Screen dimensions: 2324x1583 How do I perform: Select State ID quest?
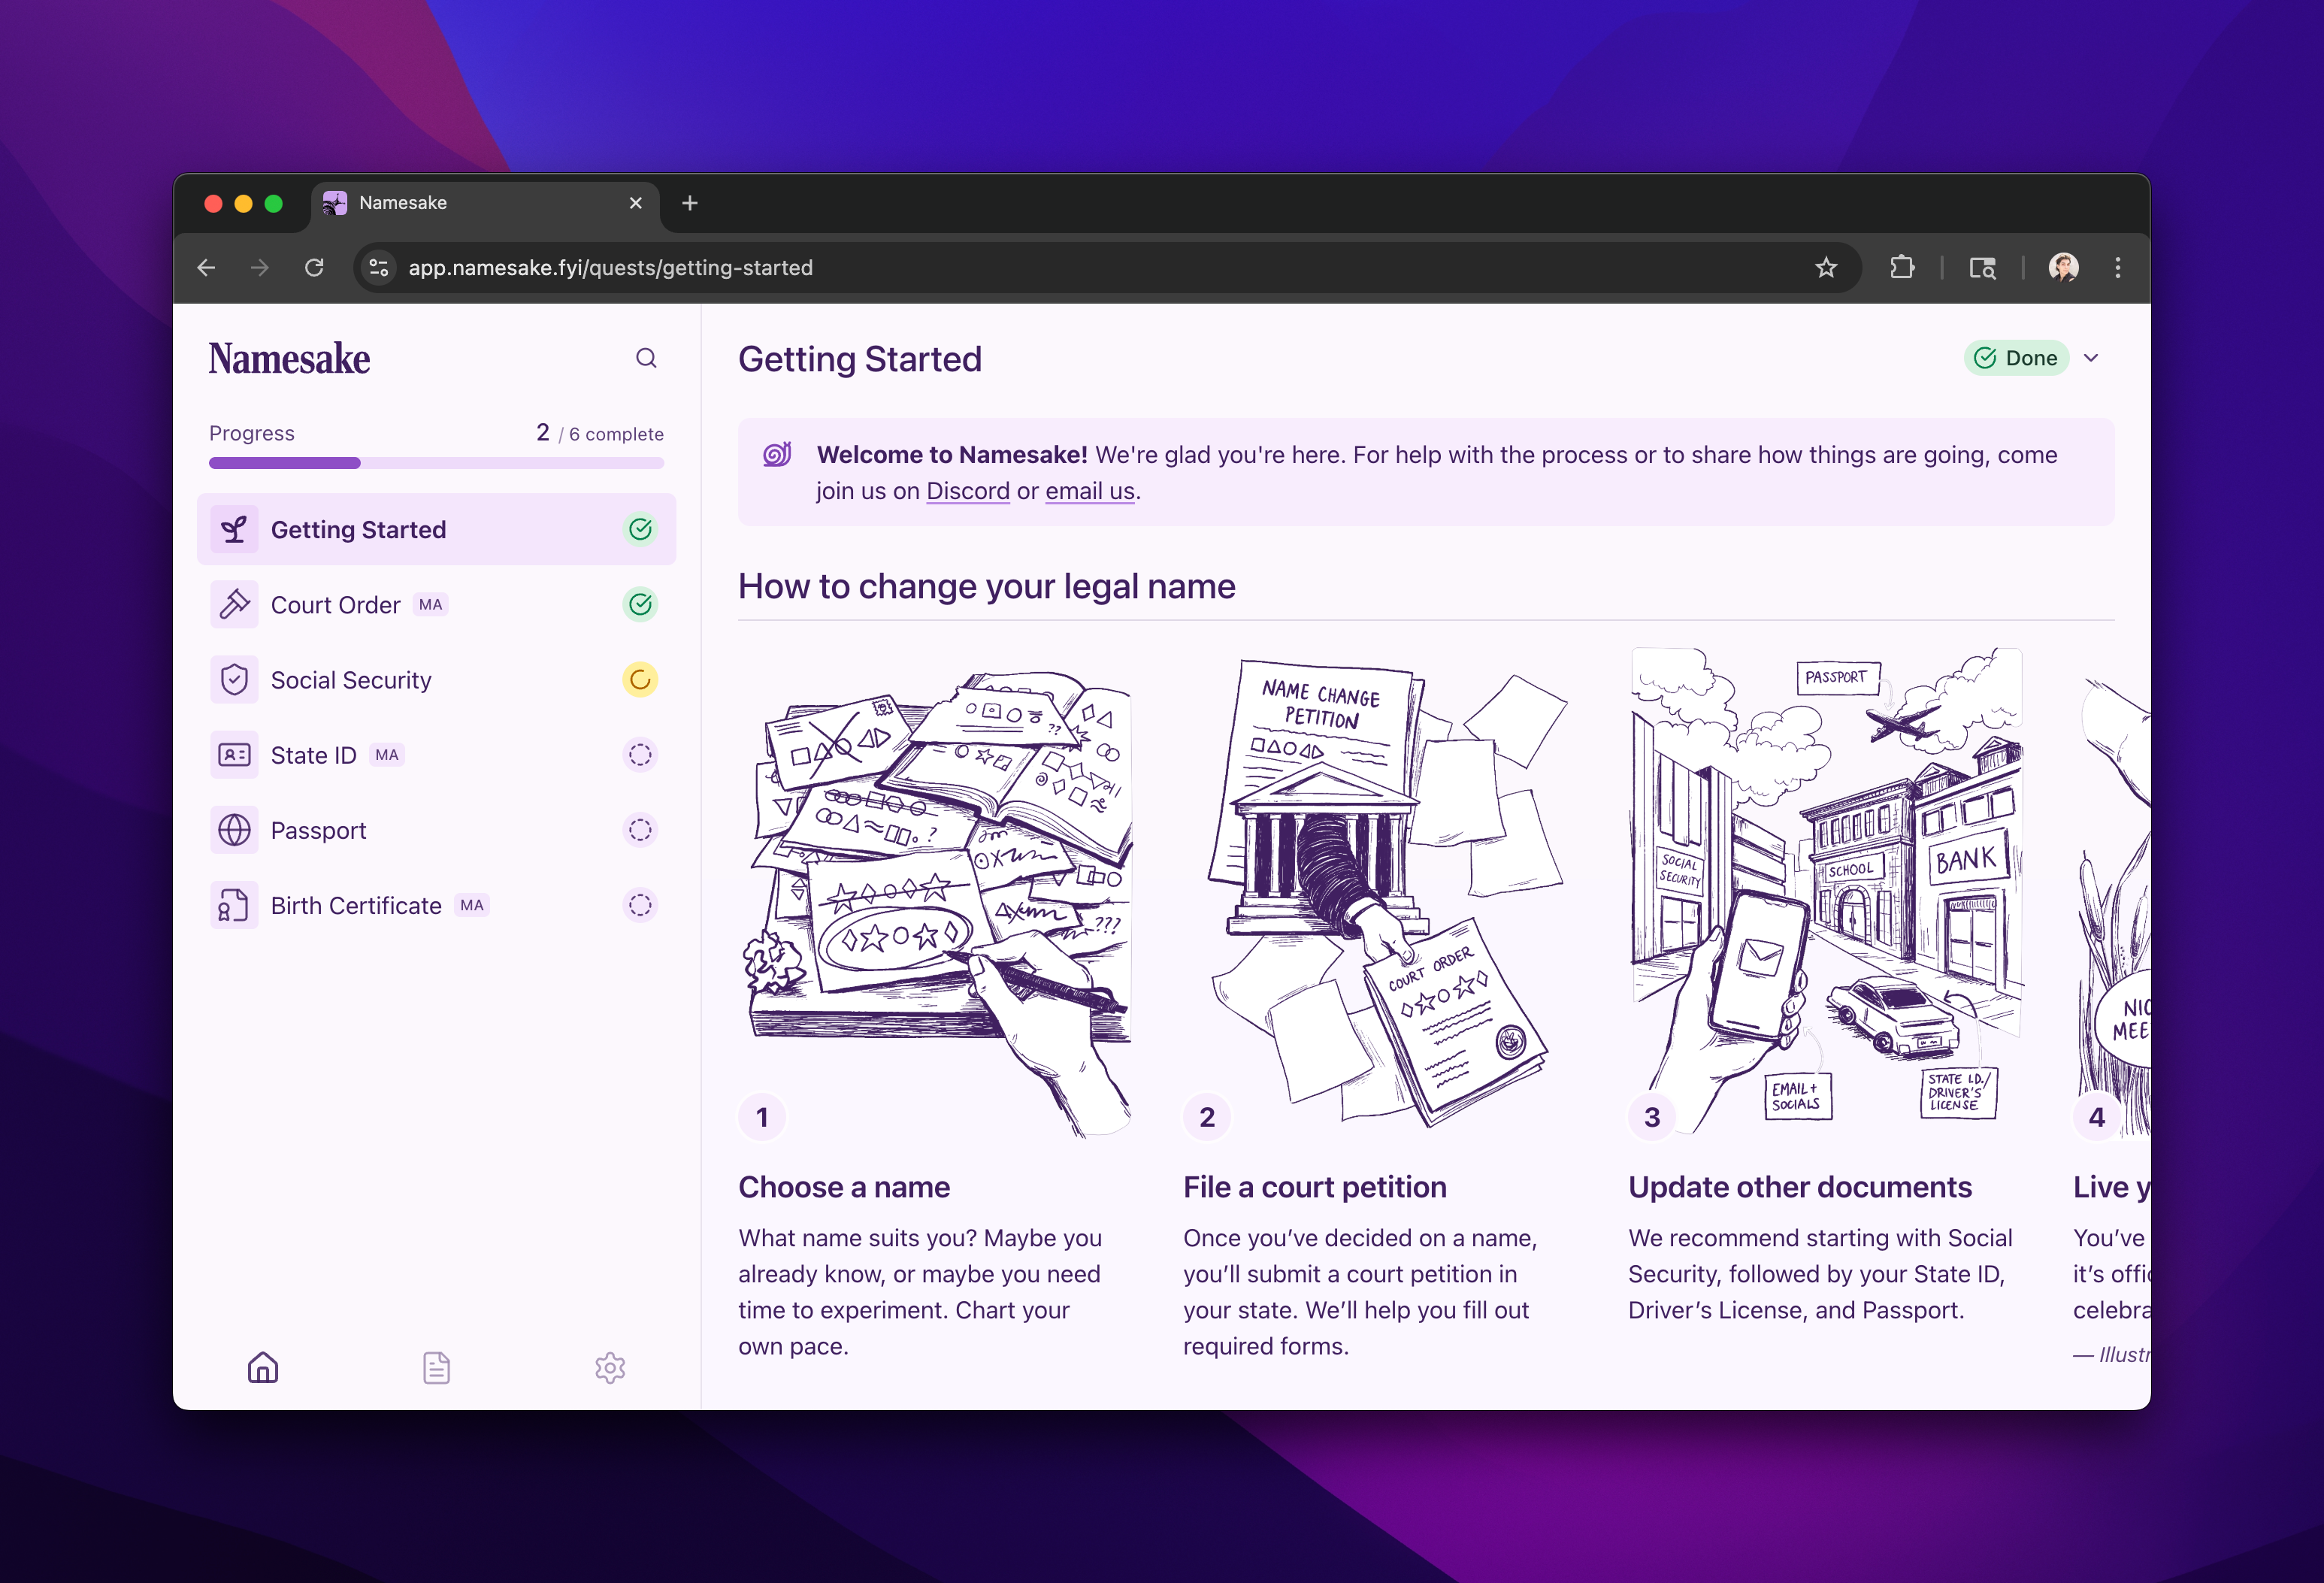point(436,755)
